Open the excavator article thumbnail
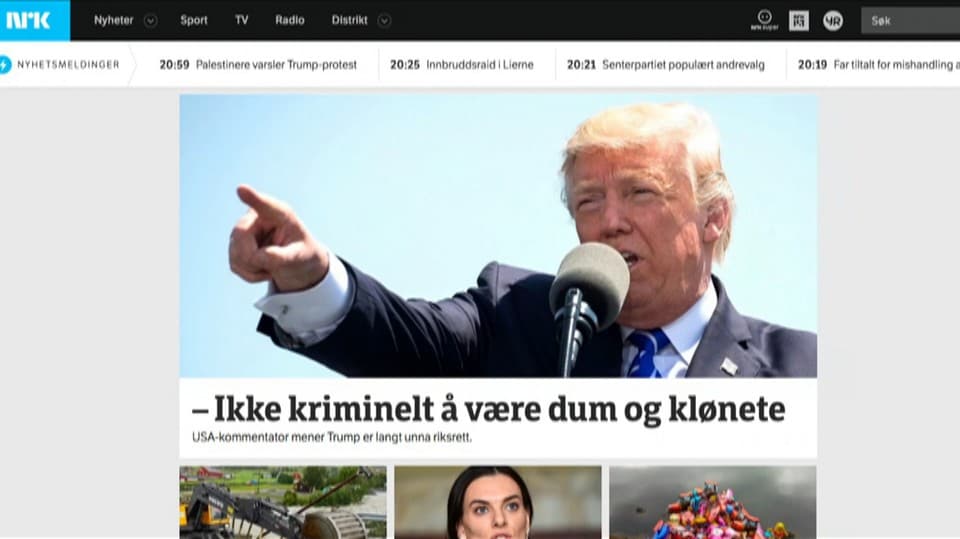This screenshot has width=960, height=539. pos(283,502)
